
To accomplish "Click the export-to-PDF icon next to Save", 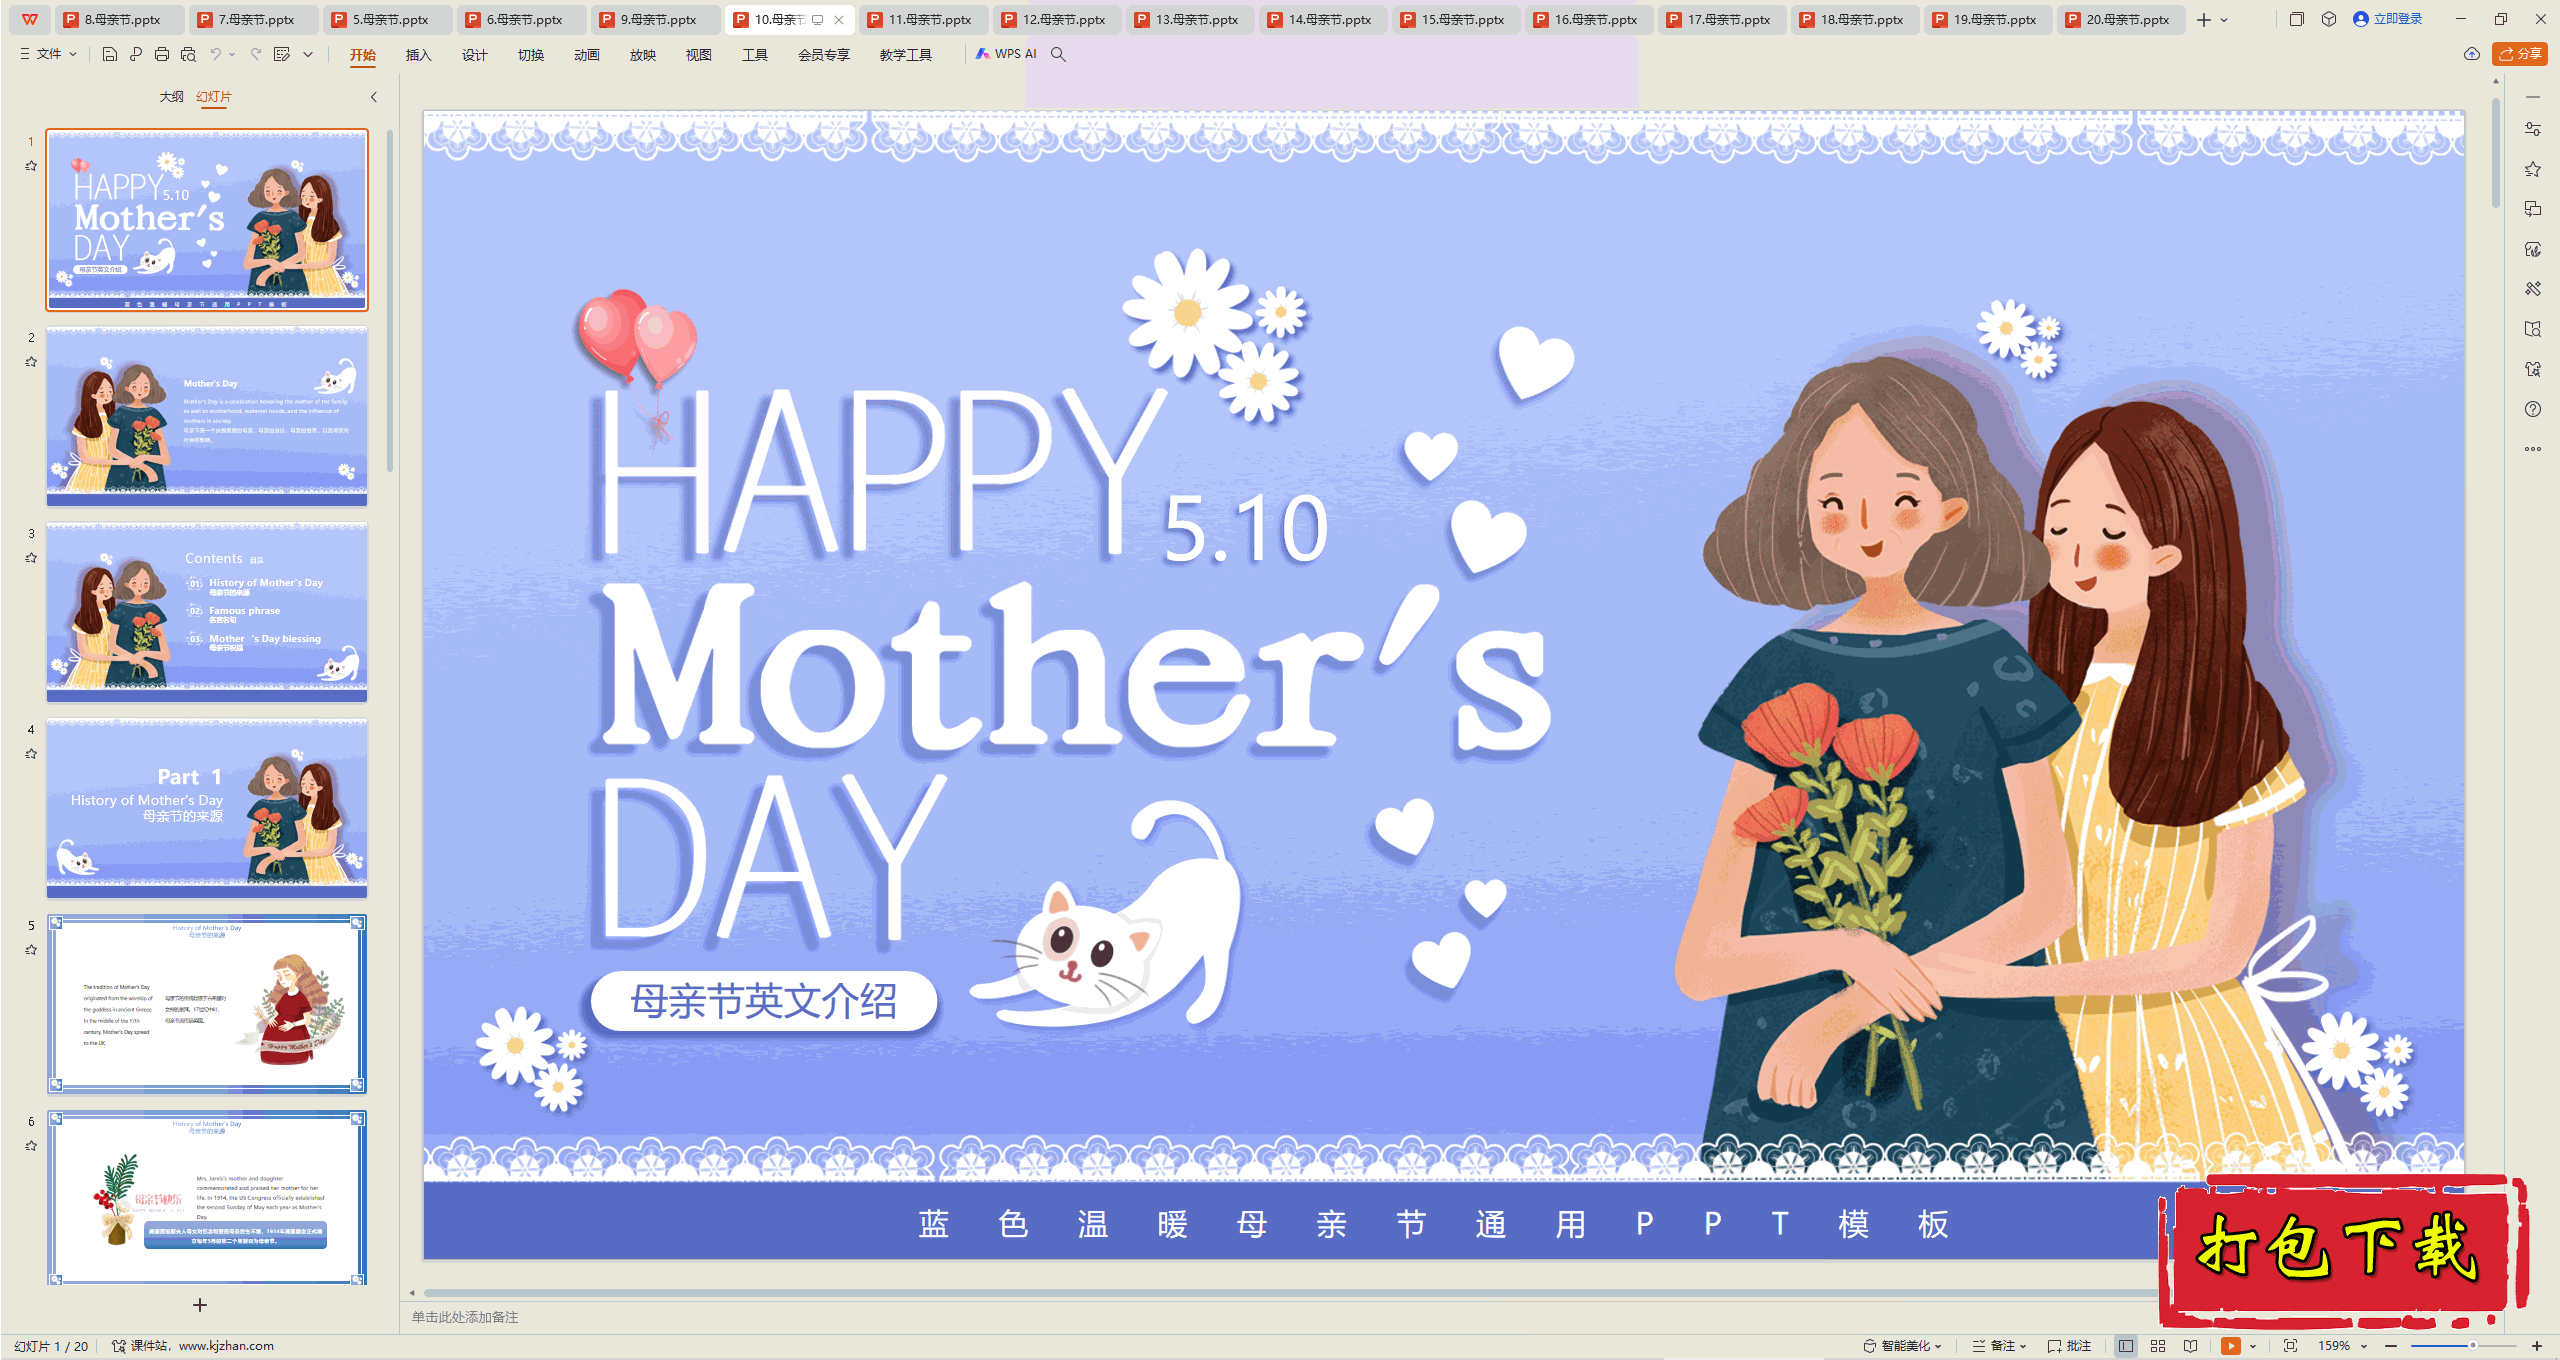I will pos(136,54).
